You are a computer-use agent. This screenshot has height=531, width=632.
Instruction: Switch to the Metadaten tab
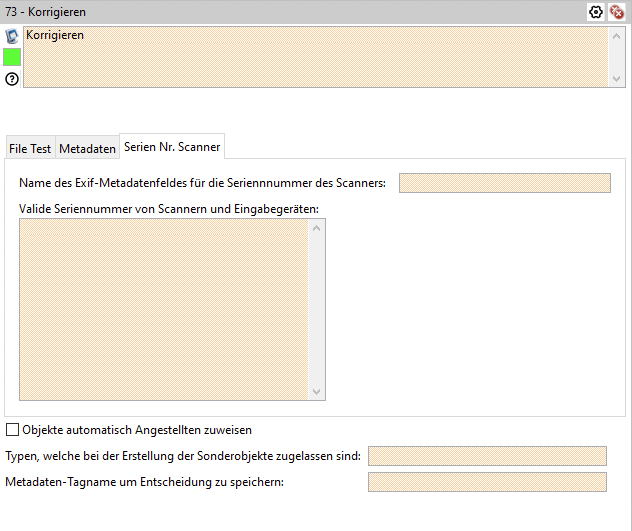[87, 148]
